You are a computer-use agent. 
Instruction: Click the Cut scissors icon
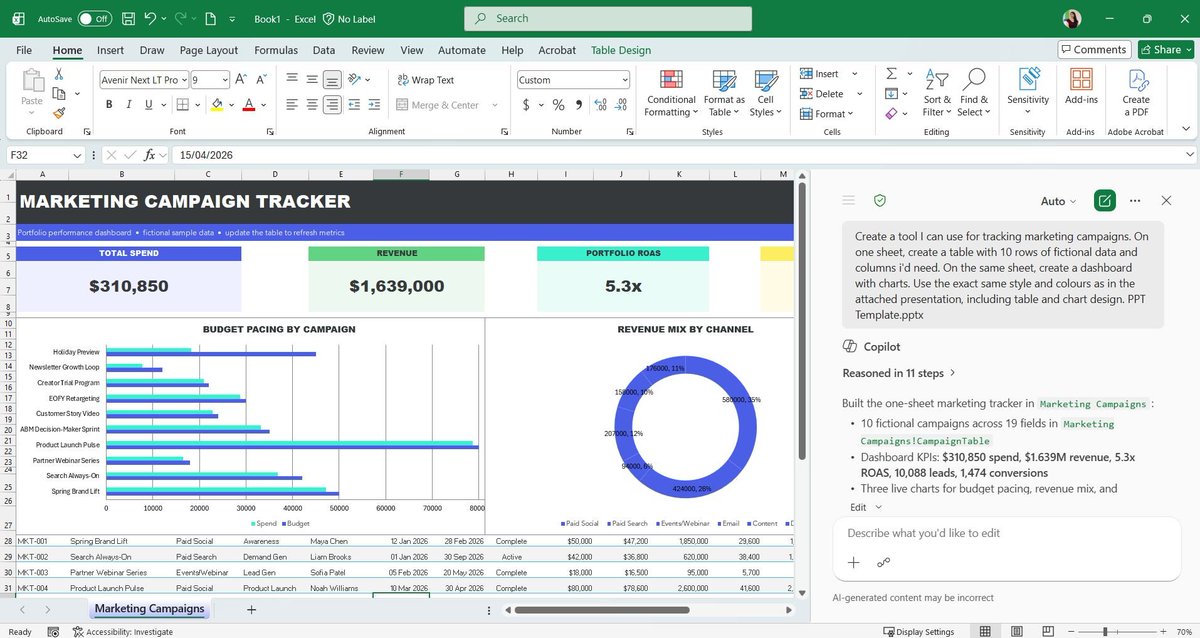[x=59, y=74]
